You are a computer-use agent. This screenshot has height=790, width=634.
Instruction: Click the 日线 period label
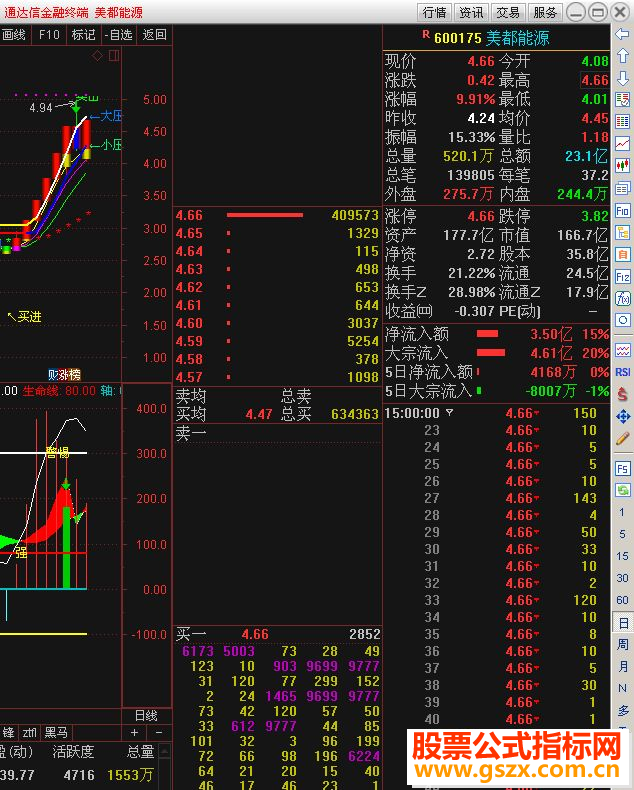[x=146, y=715]
